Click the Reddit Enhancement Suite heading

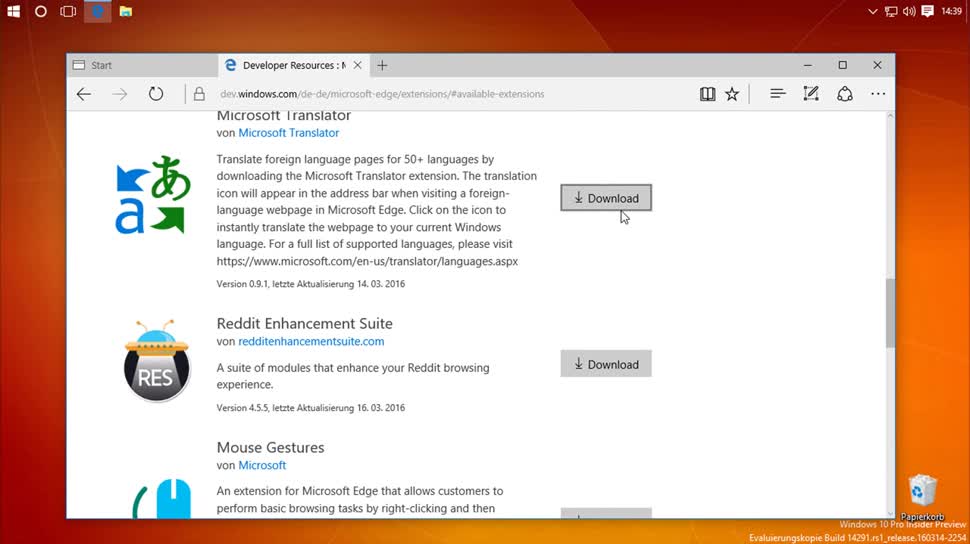click(304, 323)
